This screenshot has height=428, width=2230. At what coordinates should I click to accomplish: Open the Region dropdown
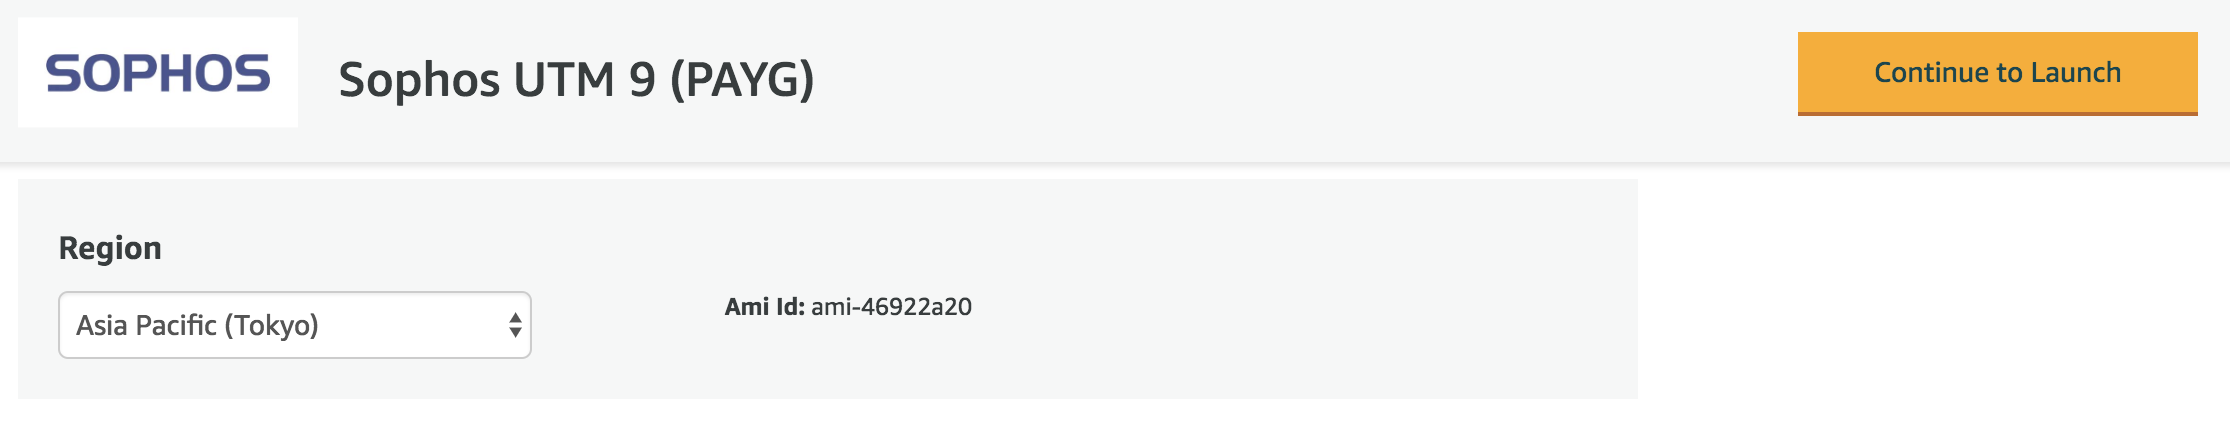[x=294, y=325]
